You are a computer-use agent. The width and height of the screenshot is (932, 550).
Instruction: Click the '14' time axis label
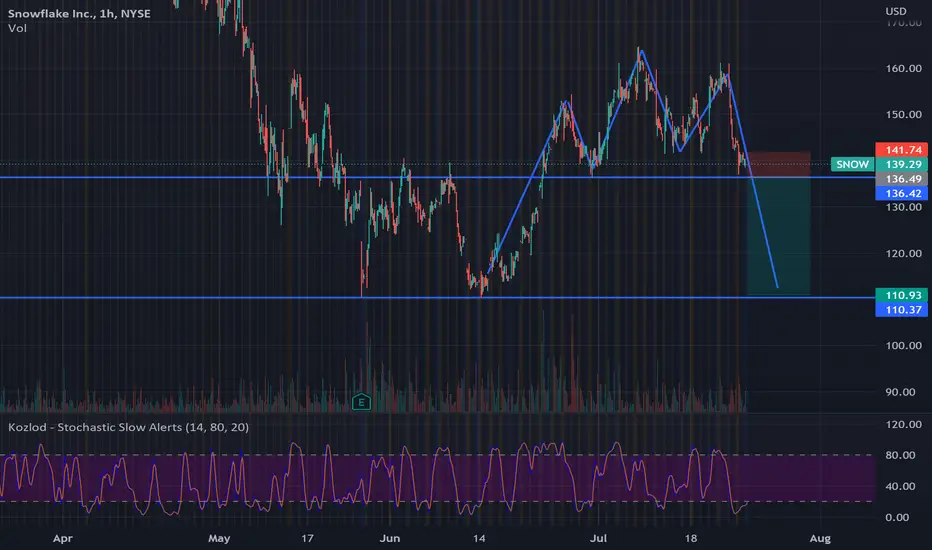click(x=478, y=538)
